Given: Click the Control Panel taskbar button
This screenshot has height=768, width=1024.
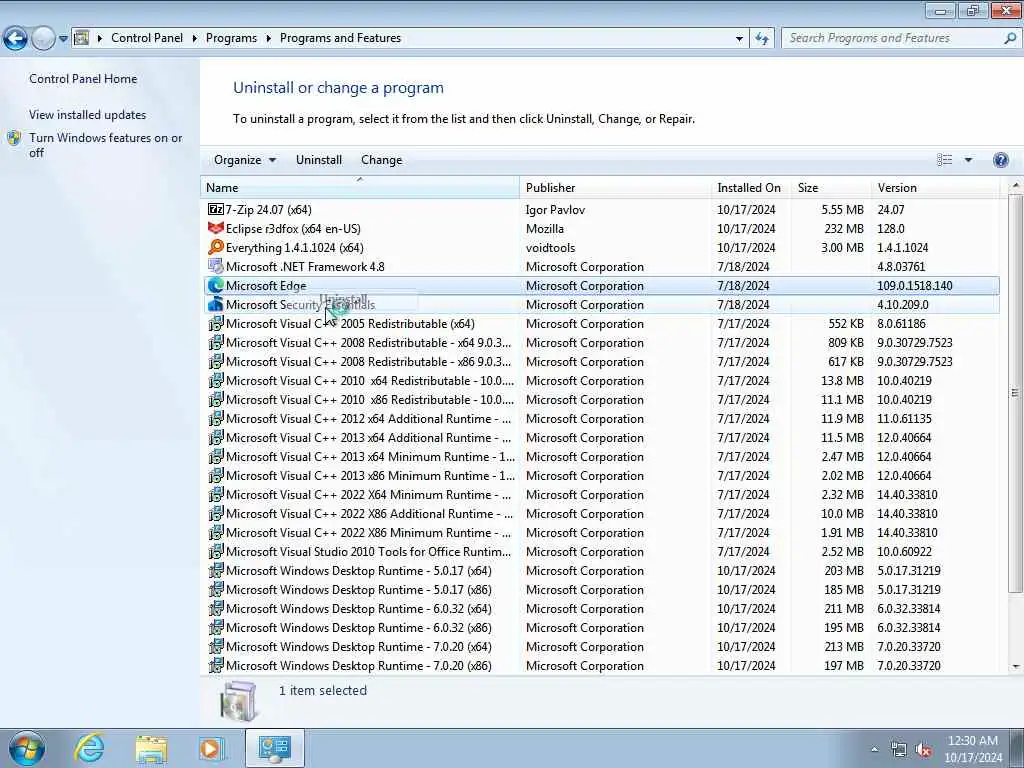Looking at the screenshot, I should click(274, 748).
